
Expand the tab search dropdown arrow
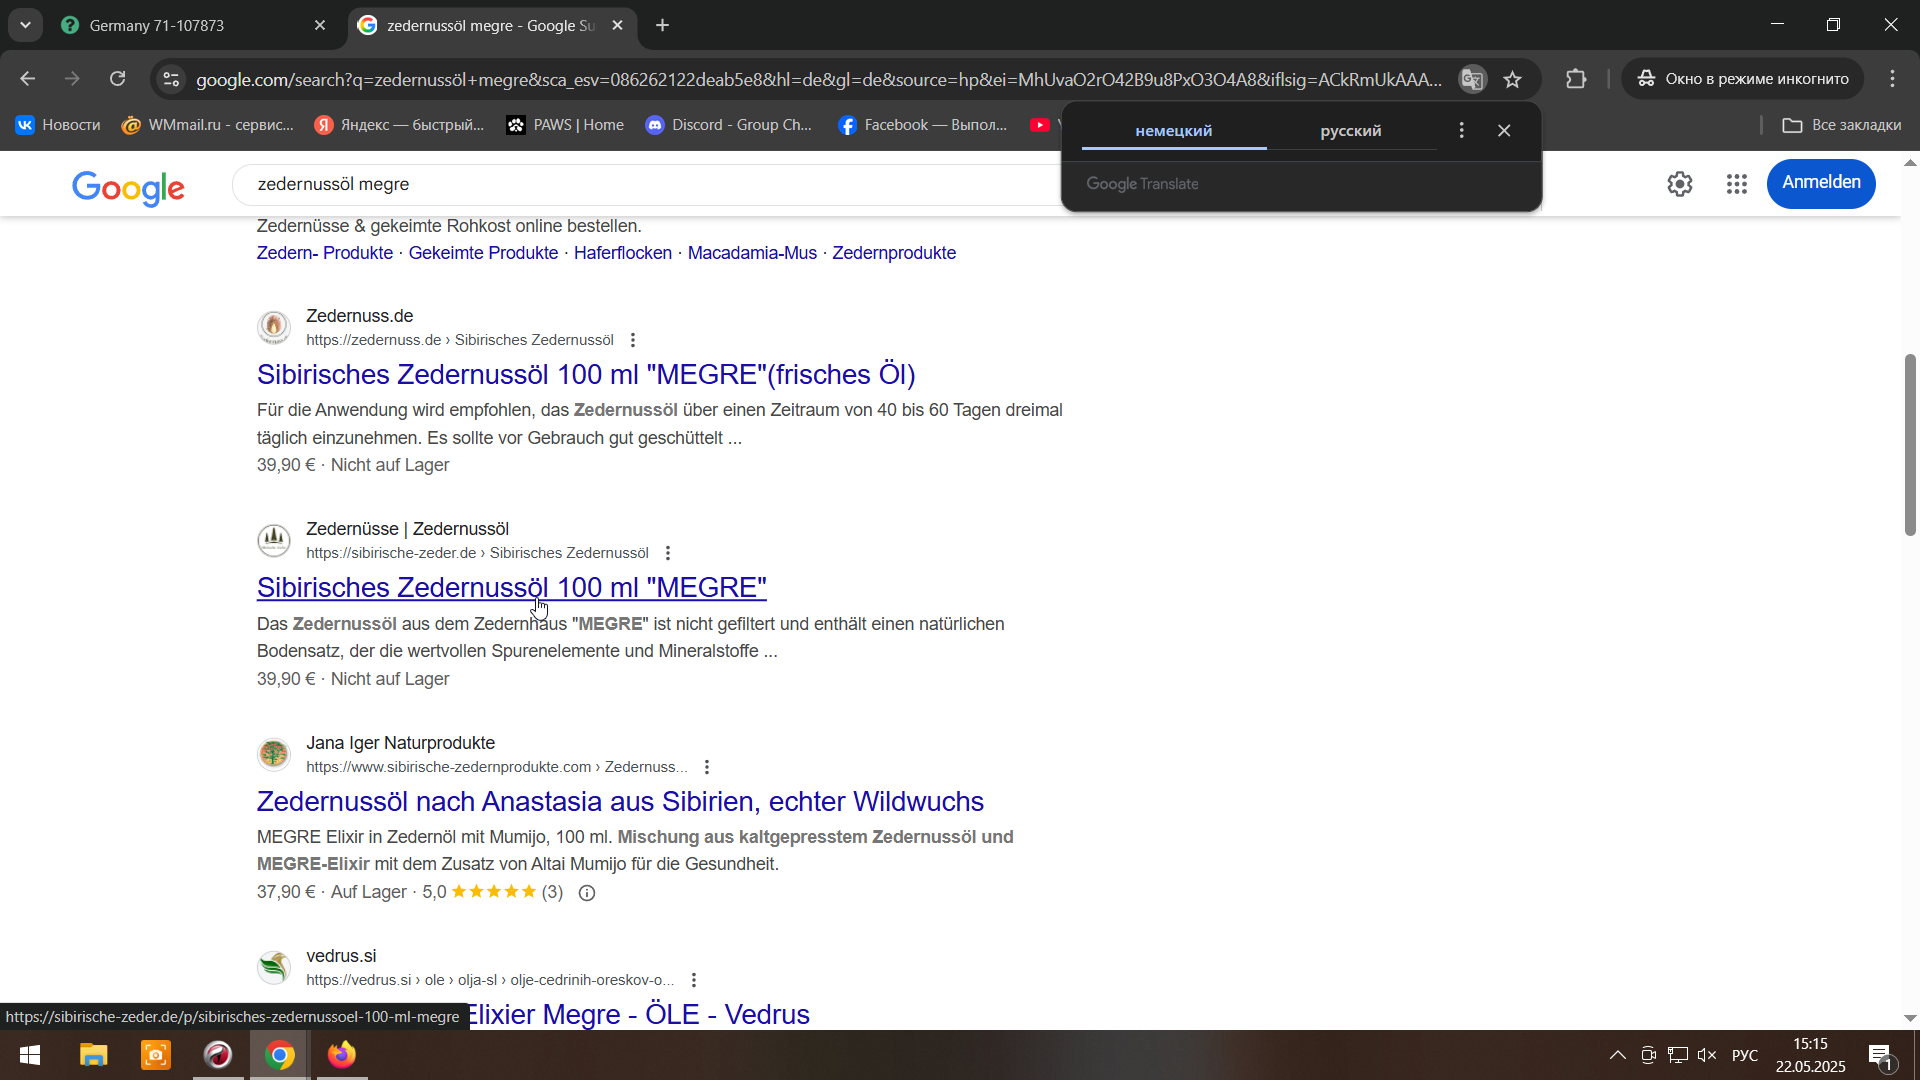25,25
